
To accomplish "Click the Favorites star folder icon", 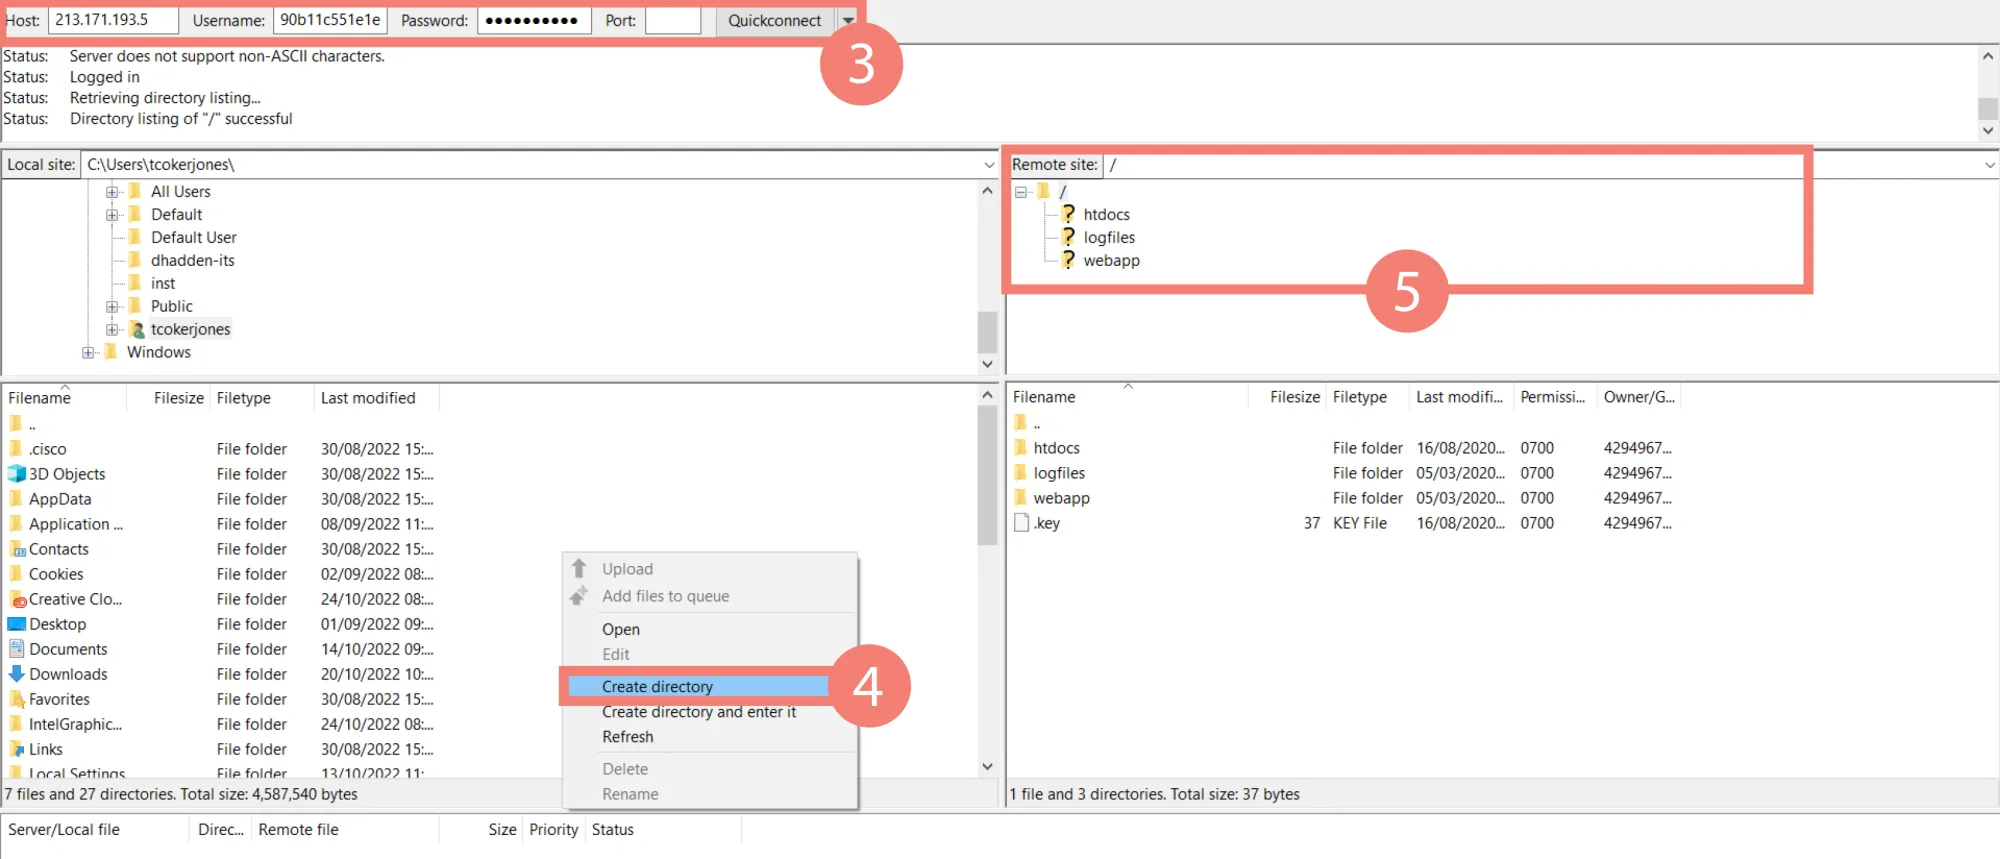I will tap(17, 698).
